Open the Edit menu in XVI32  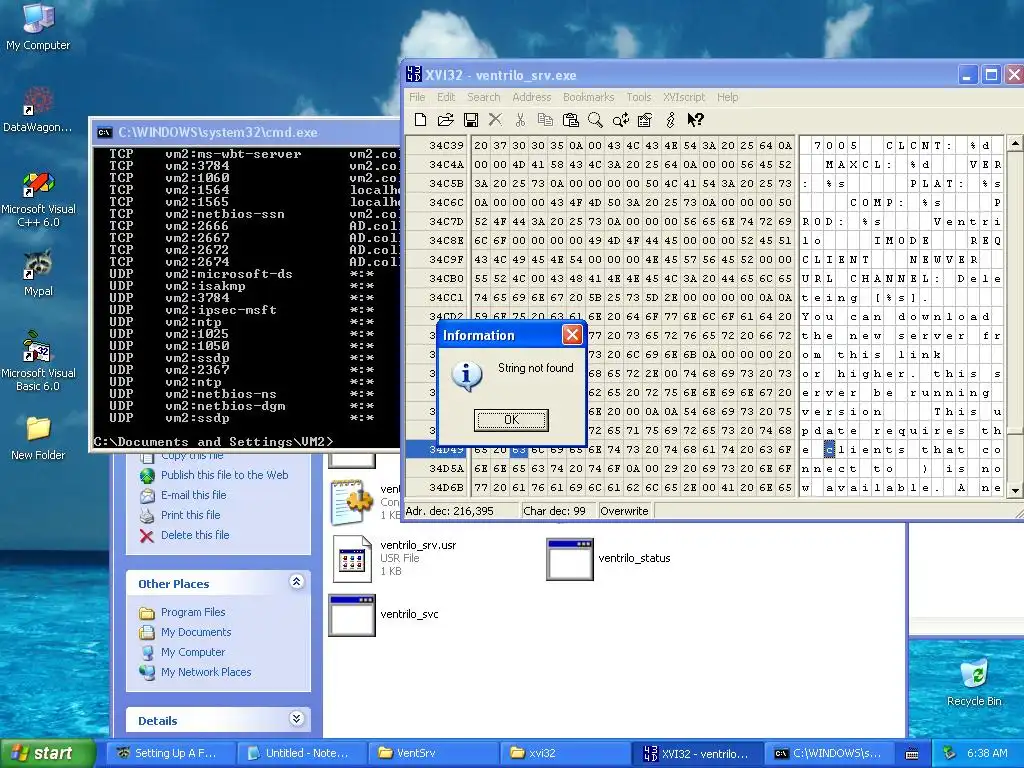(x=446, y=97)
